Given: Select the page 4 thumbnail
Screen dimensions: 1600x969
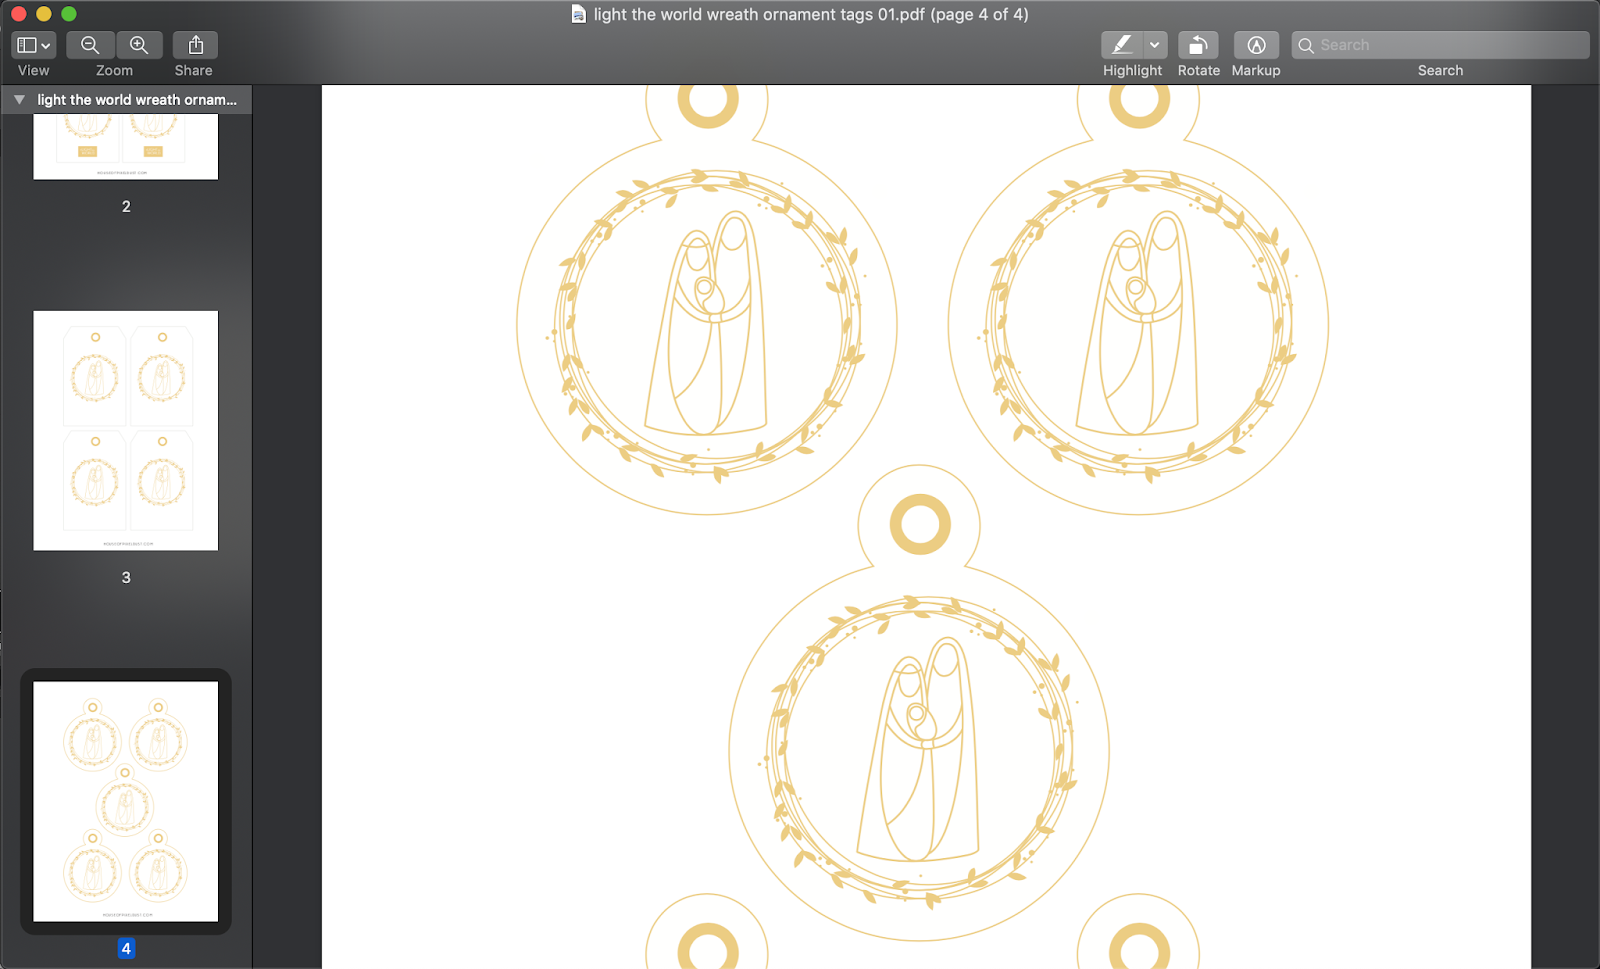Looking at the screenshot, I should [x=126, y=802].
